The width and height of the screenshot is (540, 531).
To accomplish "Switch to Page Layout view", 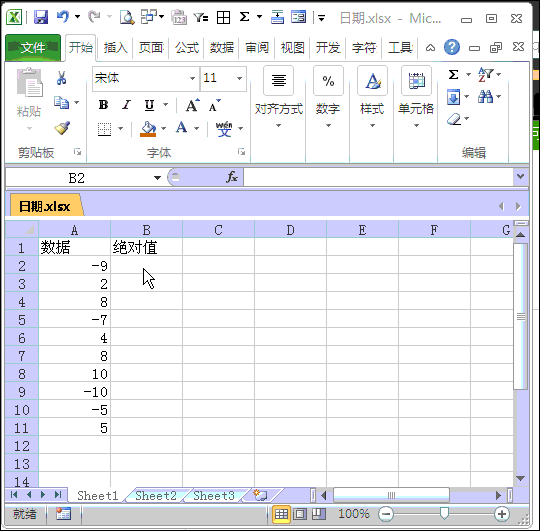I will point(300,514).
